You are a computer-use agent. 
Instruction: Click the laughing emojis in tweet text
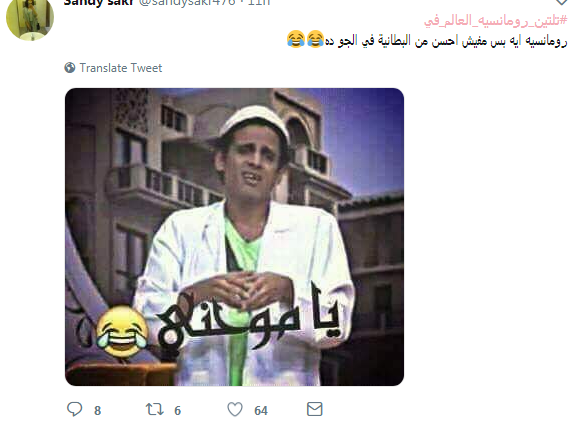pyautogui.click(x=305, y=39)
